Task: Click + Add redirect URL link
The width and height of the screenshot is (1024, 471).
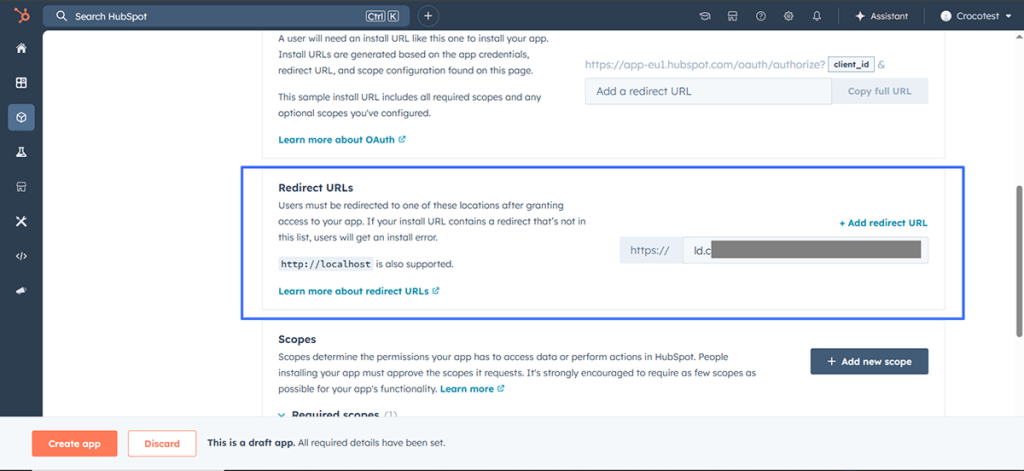Action: pyautogui.click(x=883, y=223)
